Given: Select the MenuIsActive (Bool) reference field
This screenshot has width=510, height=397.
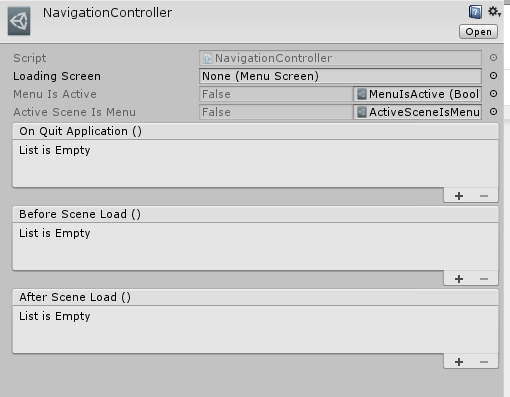Looking at the screenshot, I should (x=417, y=94).
